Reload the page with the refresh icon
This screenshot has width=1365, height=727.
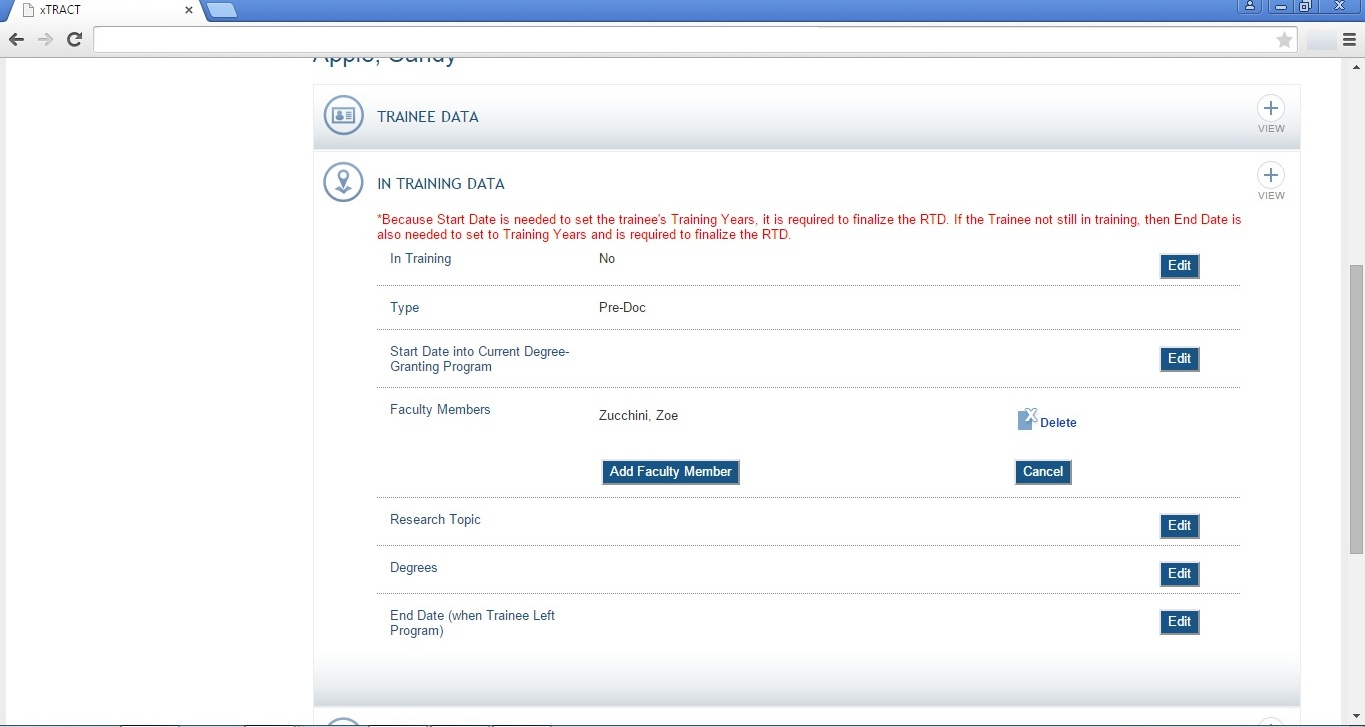click(x=74, y=40)
